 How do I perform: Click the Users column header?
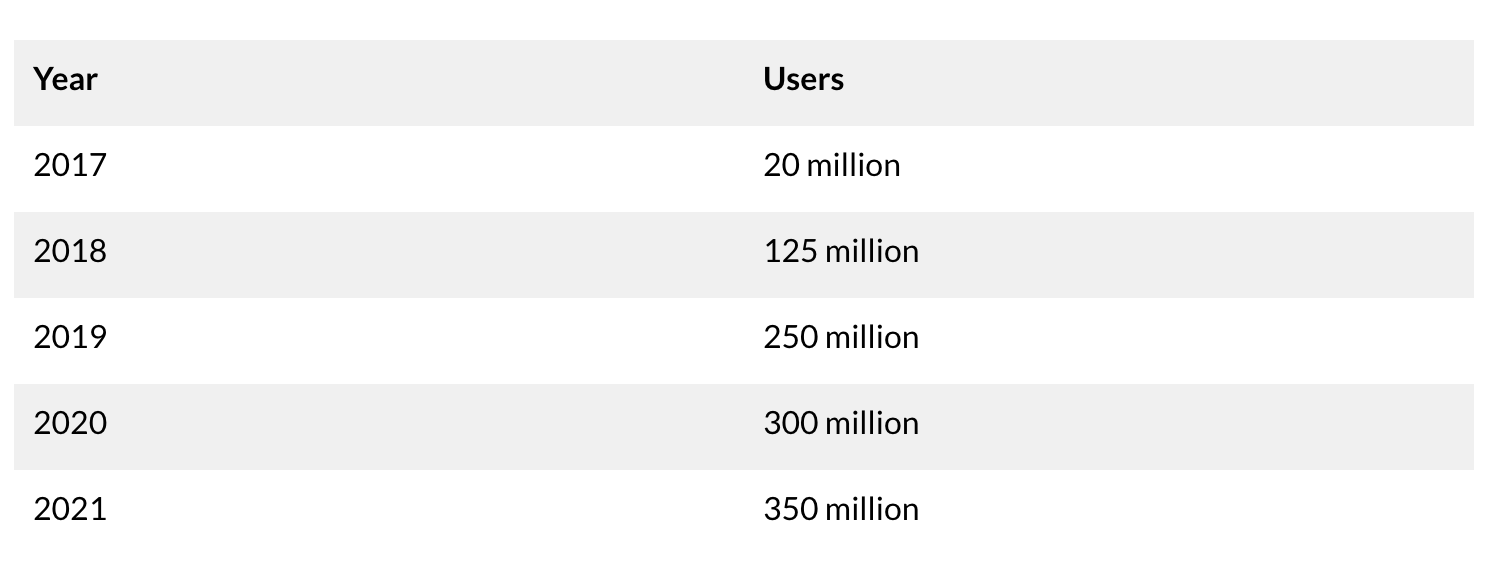click(803, 79)
